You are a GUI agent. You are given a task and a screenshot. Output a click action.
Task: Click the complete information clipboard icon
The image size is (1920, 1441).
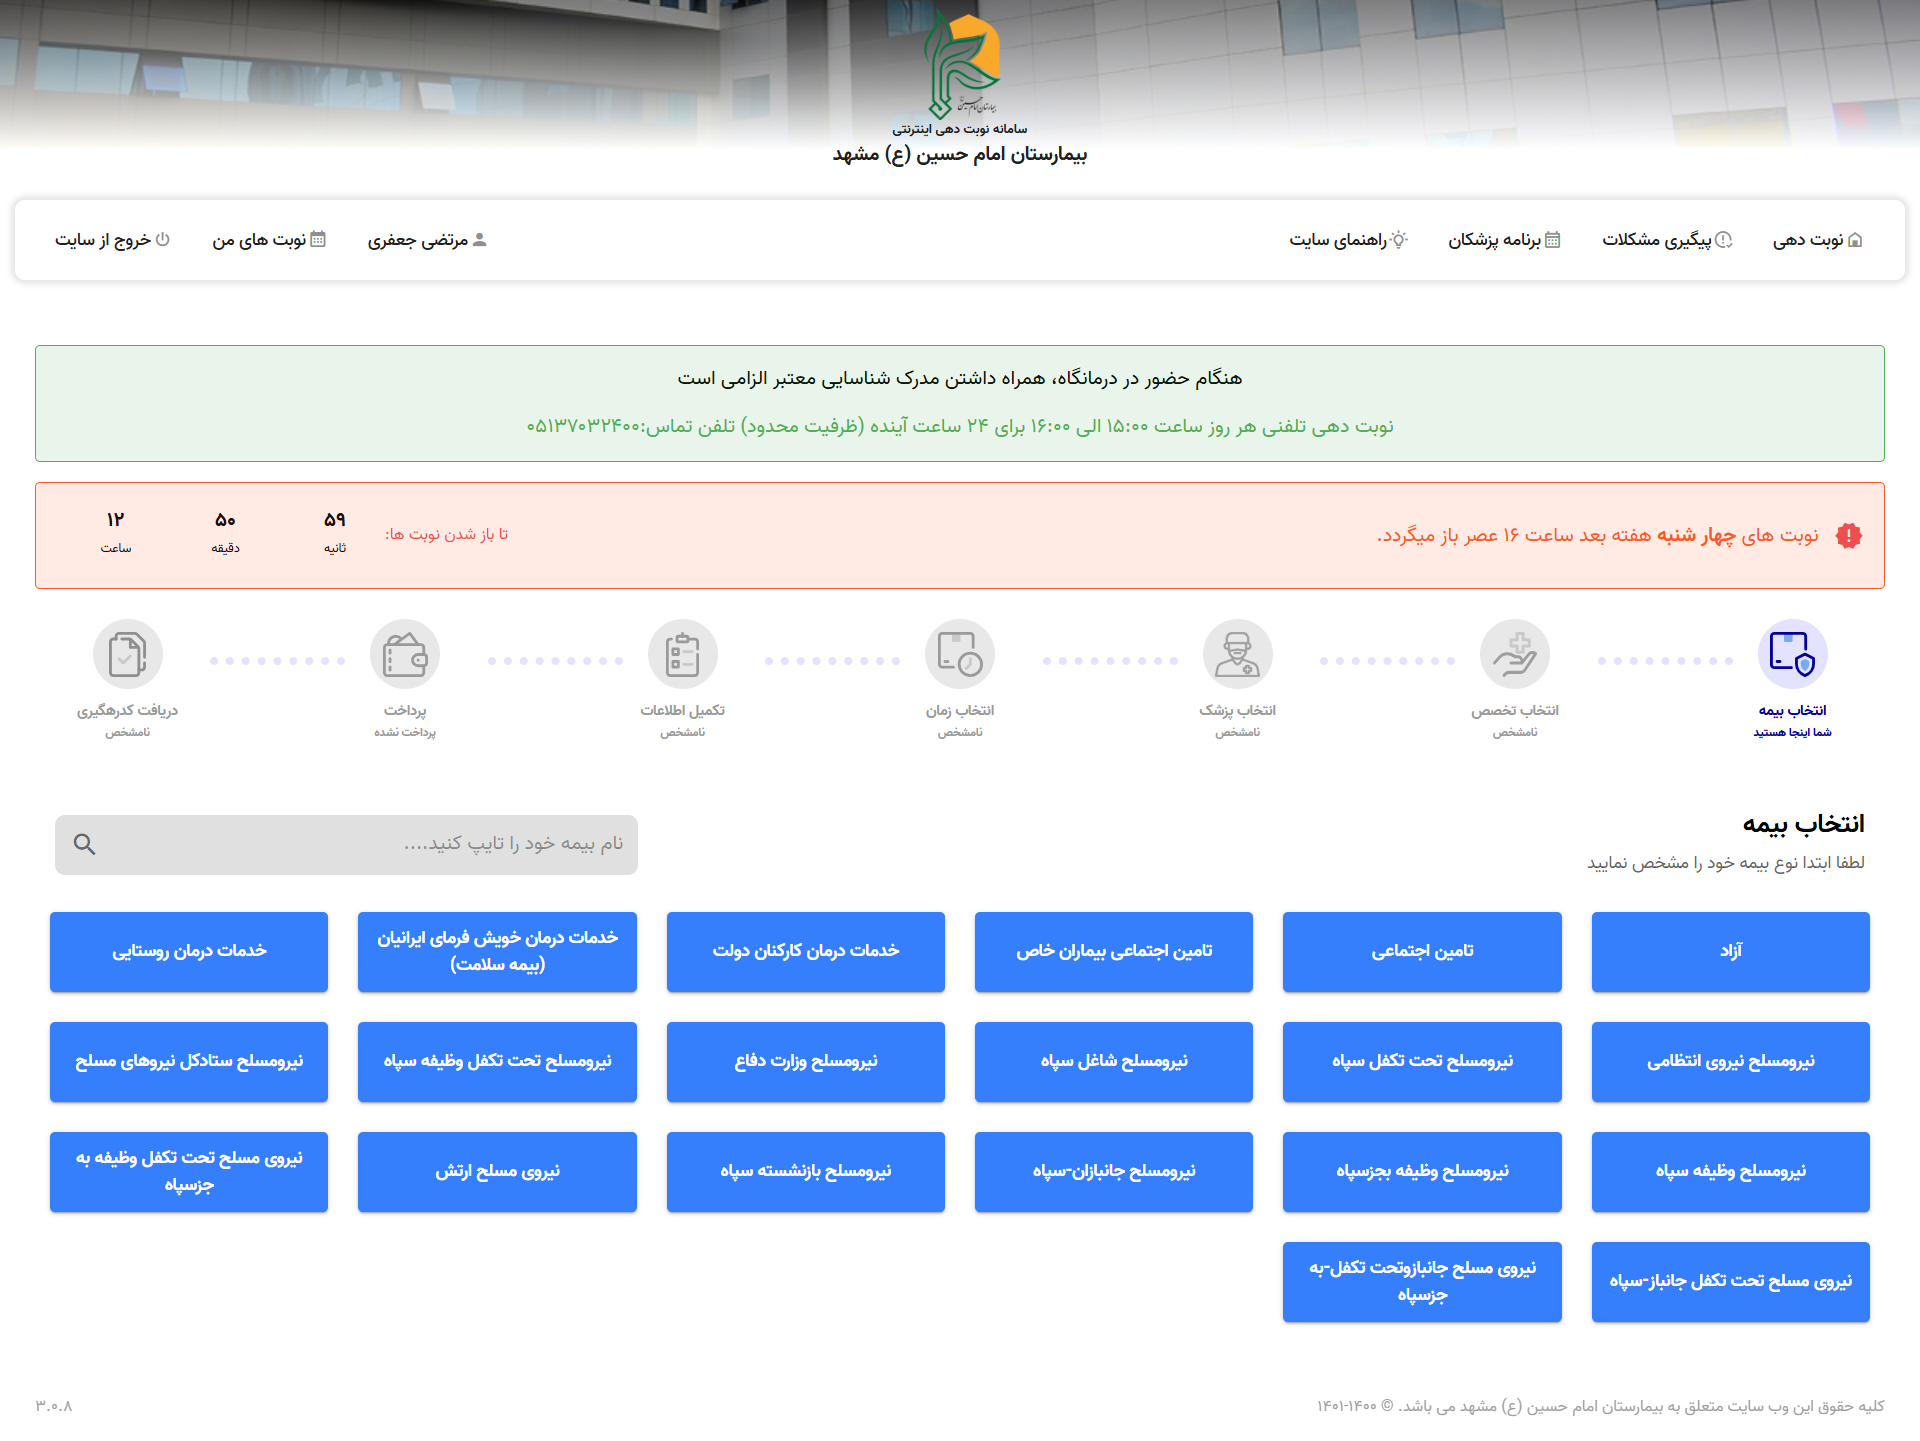682,654
